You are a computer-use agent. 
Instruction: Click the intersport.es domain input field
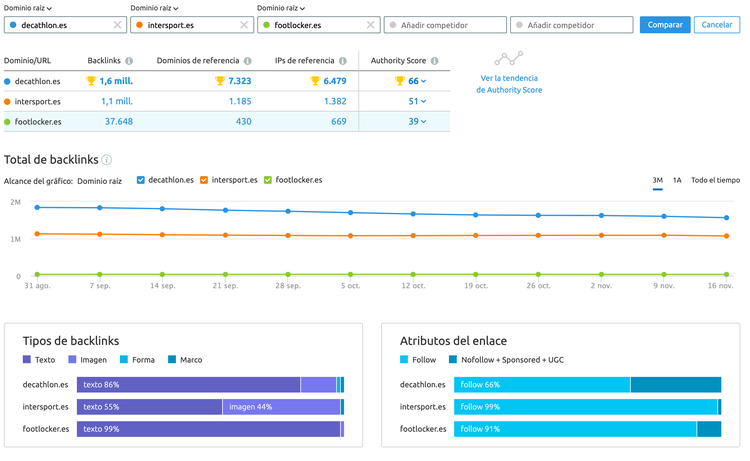point(192,25)
